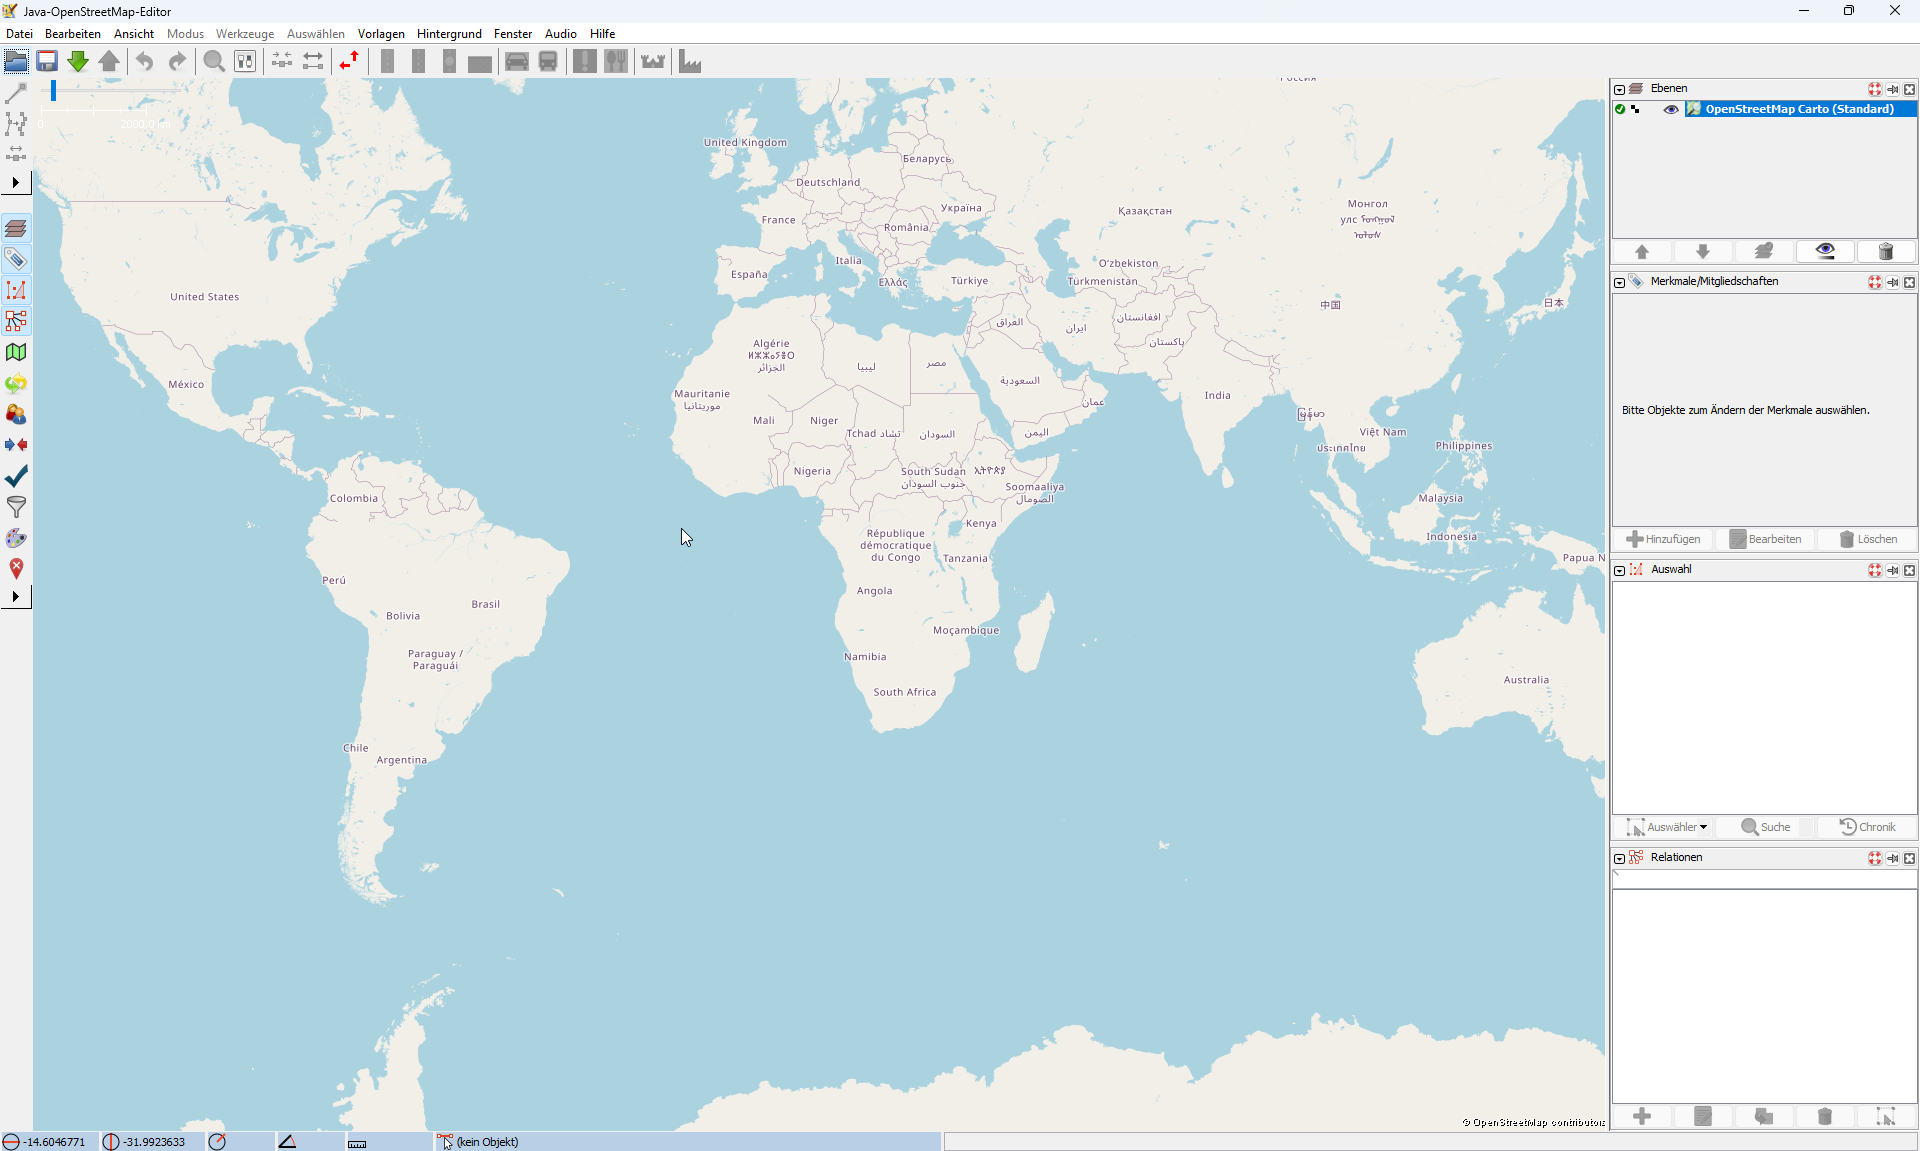The width and height of the screenshot is (1920, 1151).
Task: Click the Suche button in Auswahl panel
Action: coord(1766,827)
